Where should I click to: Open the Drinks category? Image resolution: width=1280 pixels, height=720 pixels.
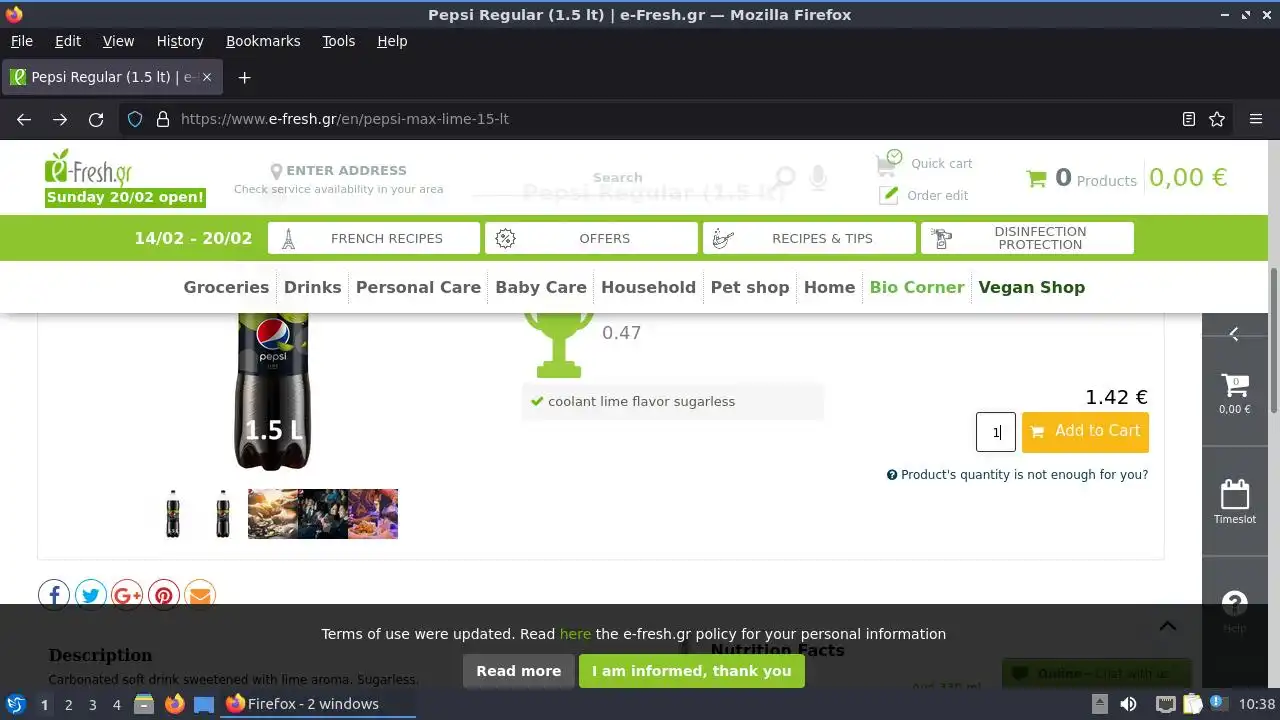313,287
